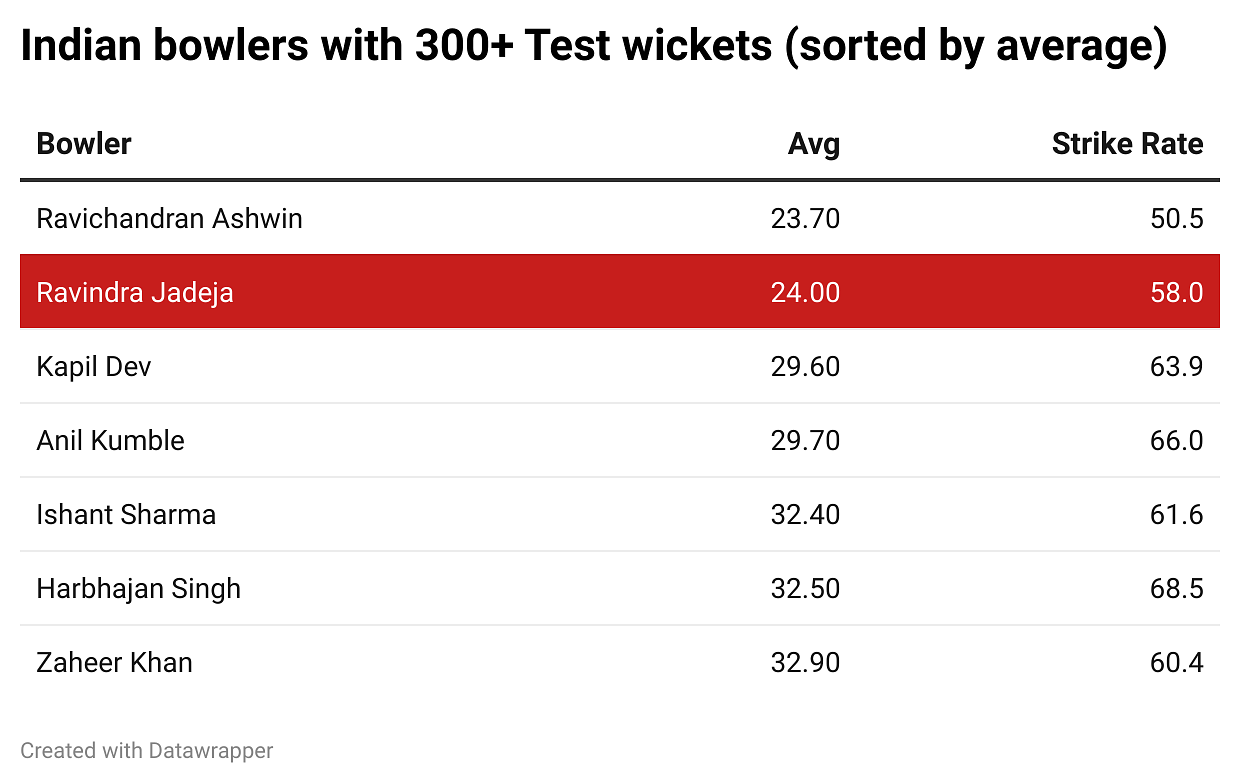Viewport: 1240px width, 784px height.
Task: Click Anil Kumble's 29.70 average
Action: click(x=805, y=440)
